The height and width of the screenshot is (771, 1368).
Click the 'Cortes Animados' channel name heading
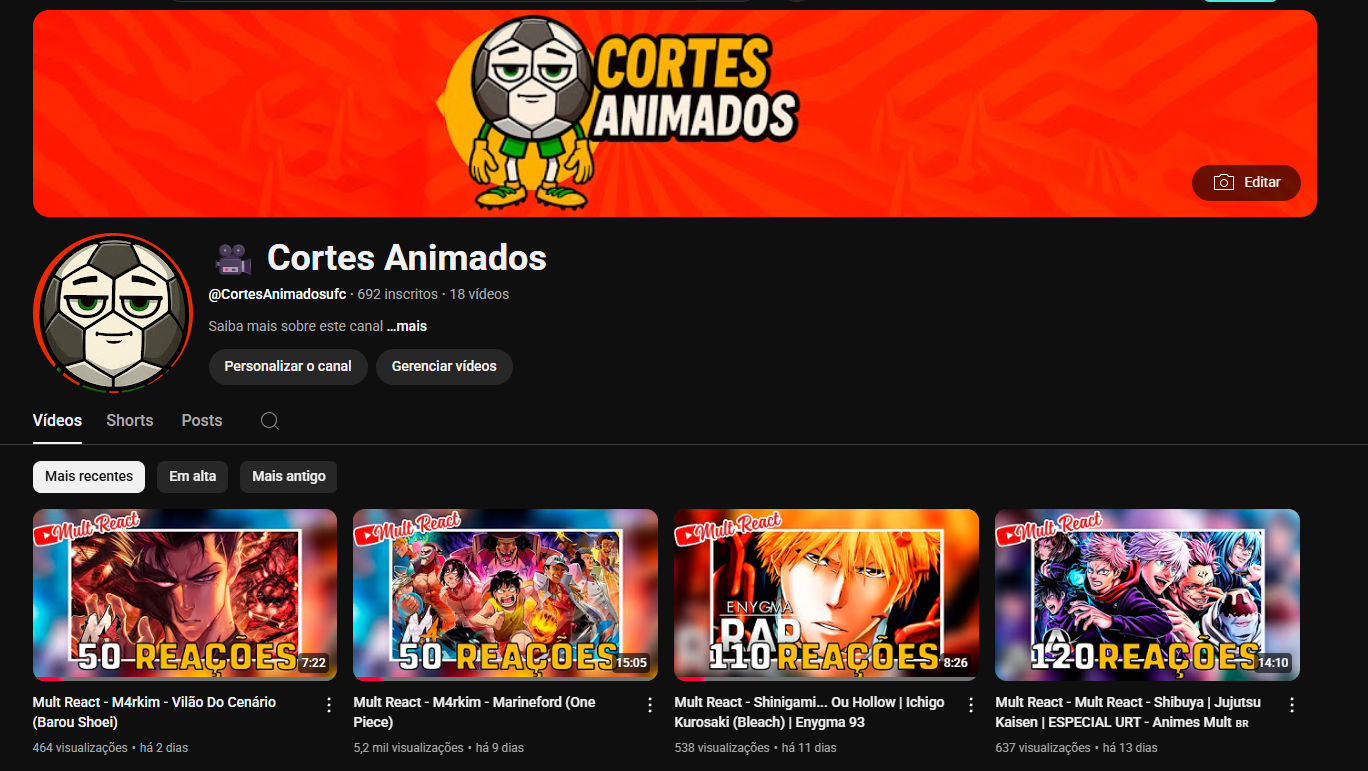coord(407,258)
